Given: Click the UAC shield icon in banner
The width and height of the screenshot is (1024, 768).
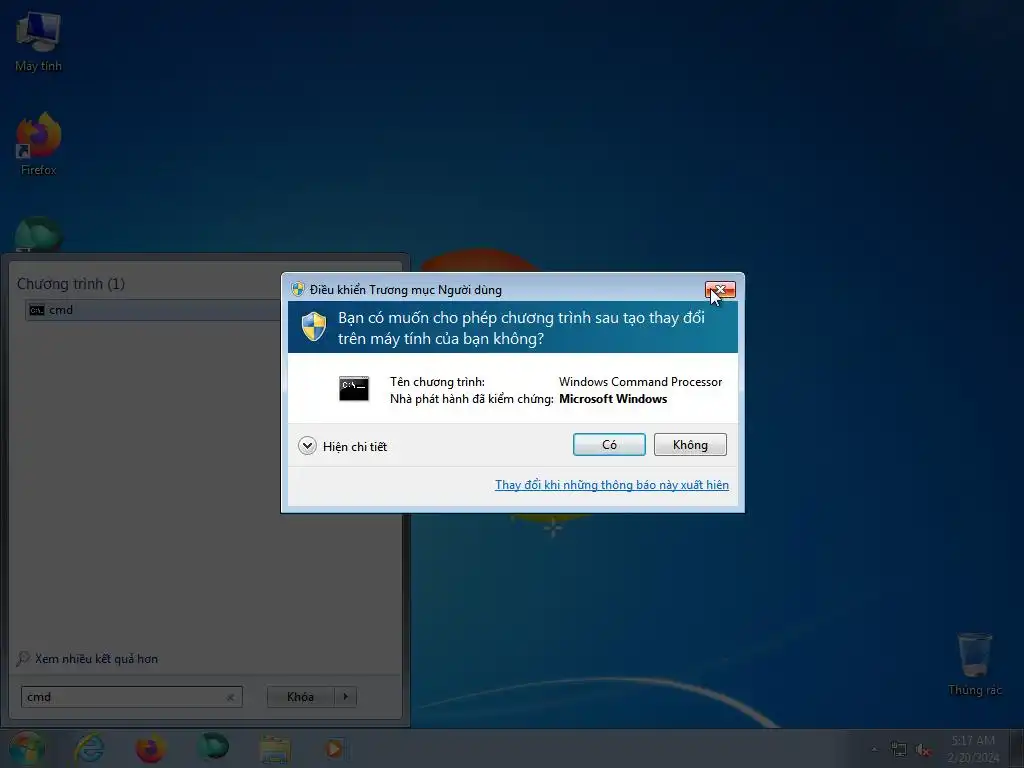Looking at the screenshot, I should (x=313, y=327).
